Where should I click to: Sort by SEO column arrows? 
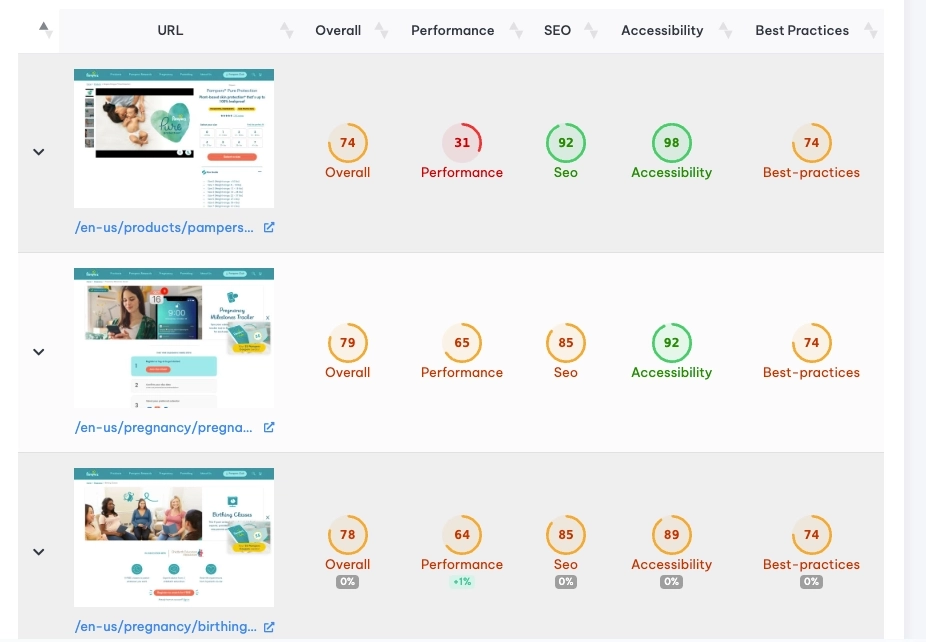tap(593, 31)
